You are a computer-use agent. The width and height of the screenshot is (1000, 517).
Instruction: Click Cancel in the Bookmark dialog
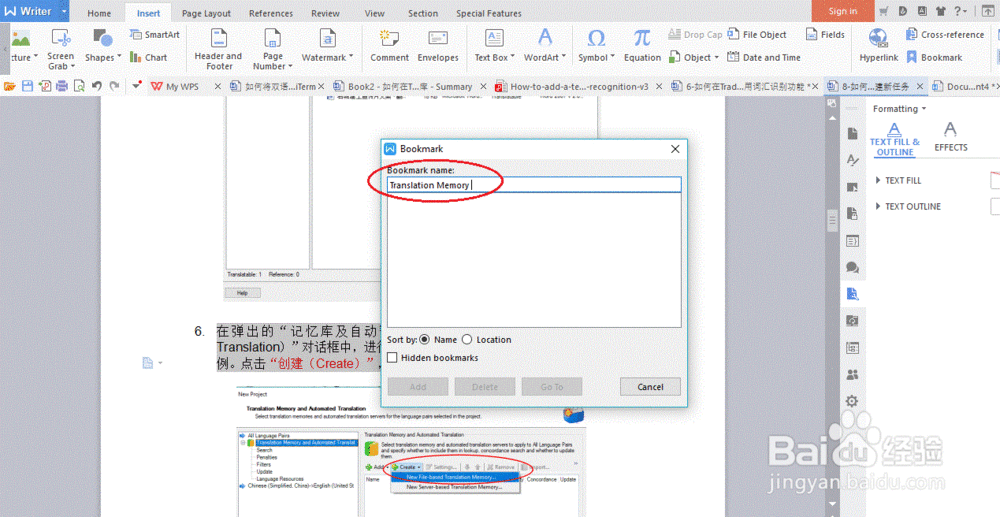tap(650, 386)
